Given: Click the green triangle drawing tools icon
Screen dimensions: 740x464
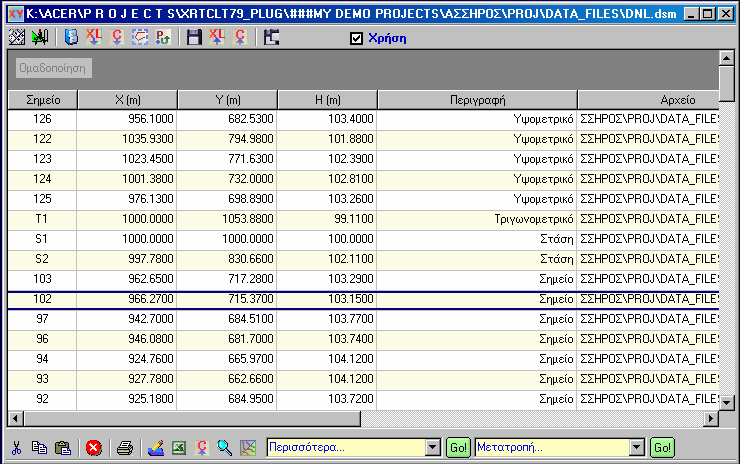Looking at the screenshot, I should coord(41,37).
